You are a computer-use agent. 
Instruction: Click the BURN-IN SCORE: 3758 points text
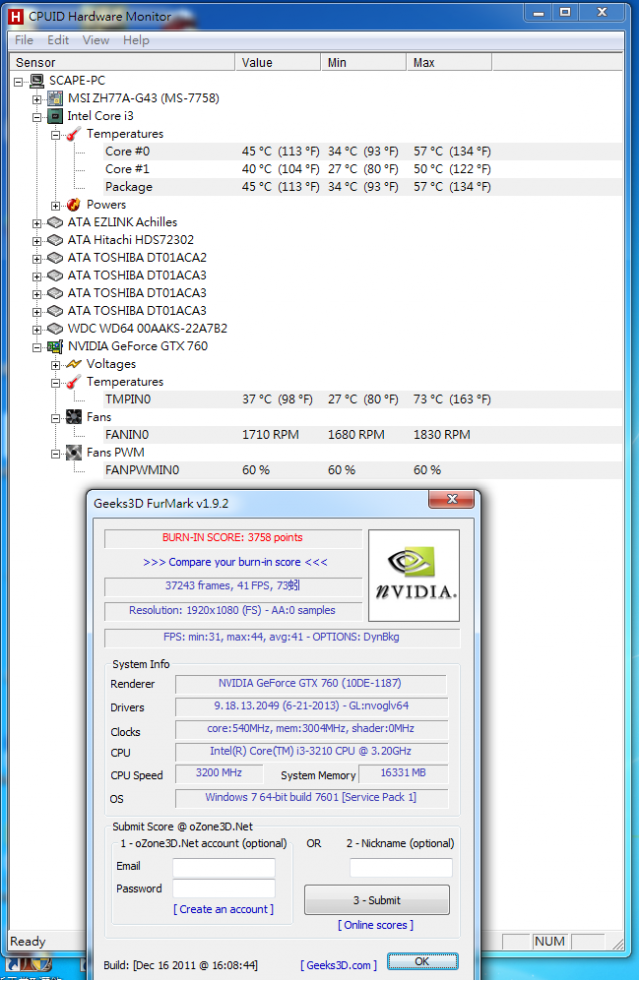point(232,537)
